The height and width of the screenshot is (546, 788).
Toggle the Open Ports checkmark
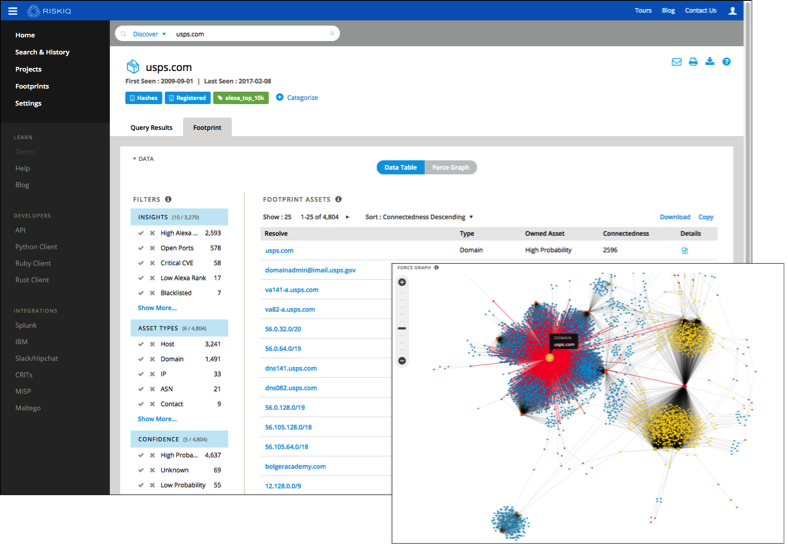(x=141, y=248)
